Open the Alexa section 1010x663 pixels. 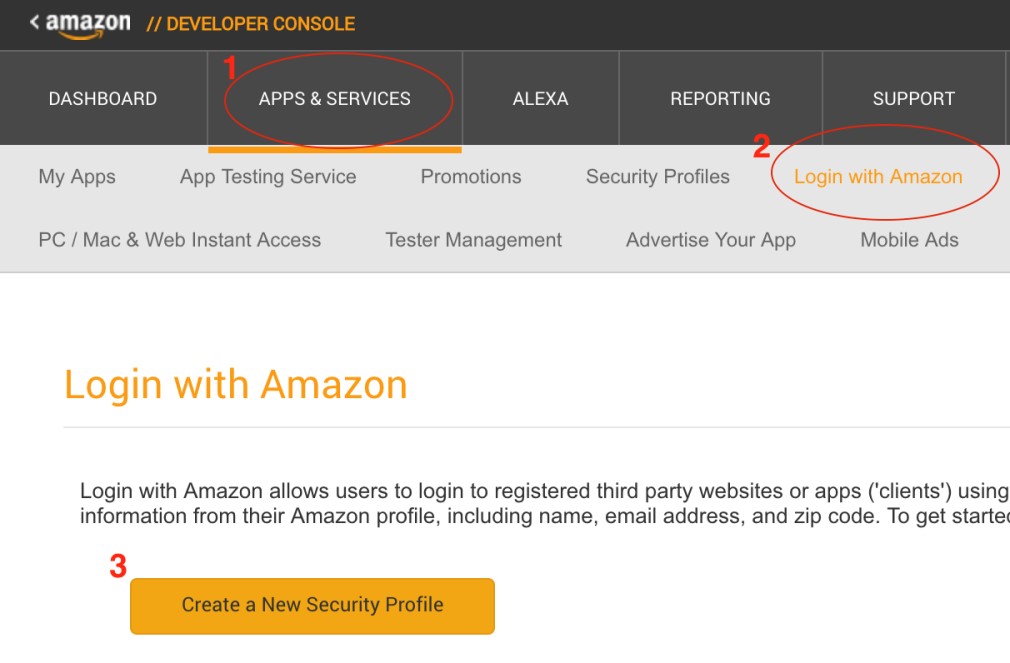(540, 98)
